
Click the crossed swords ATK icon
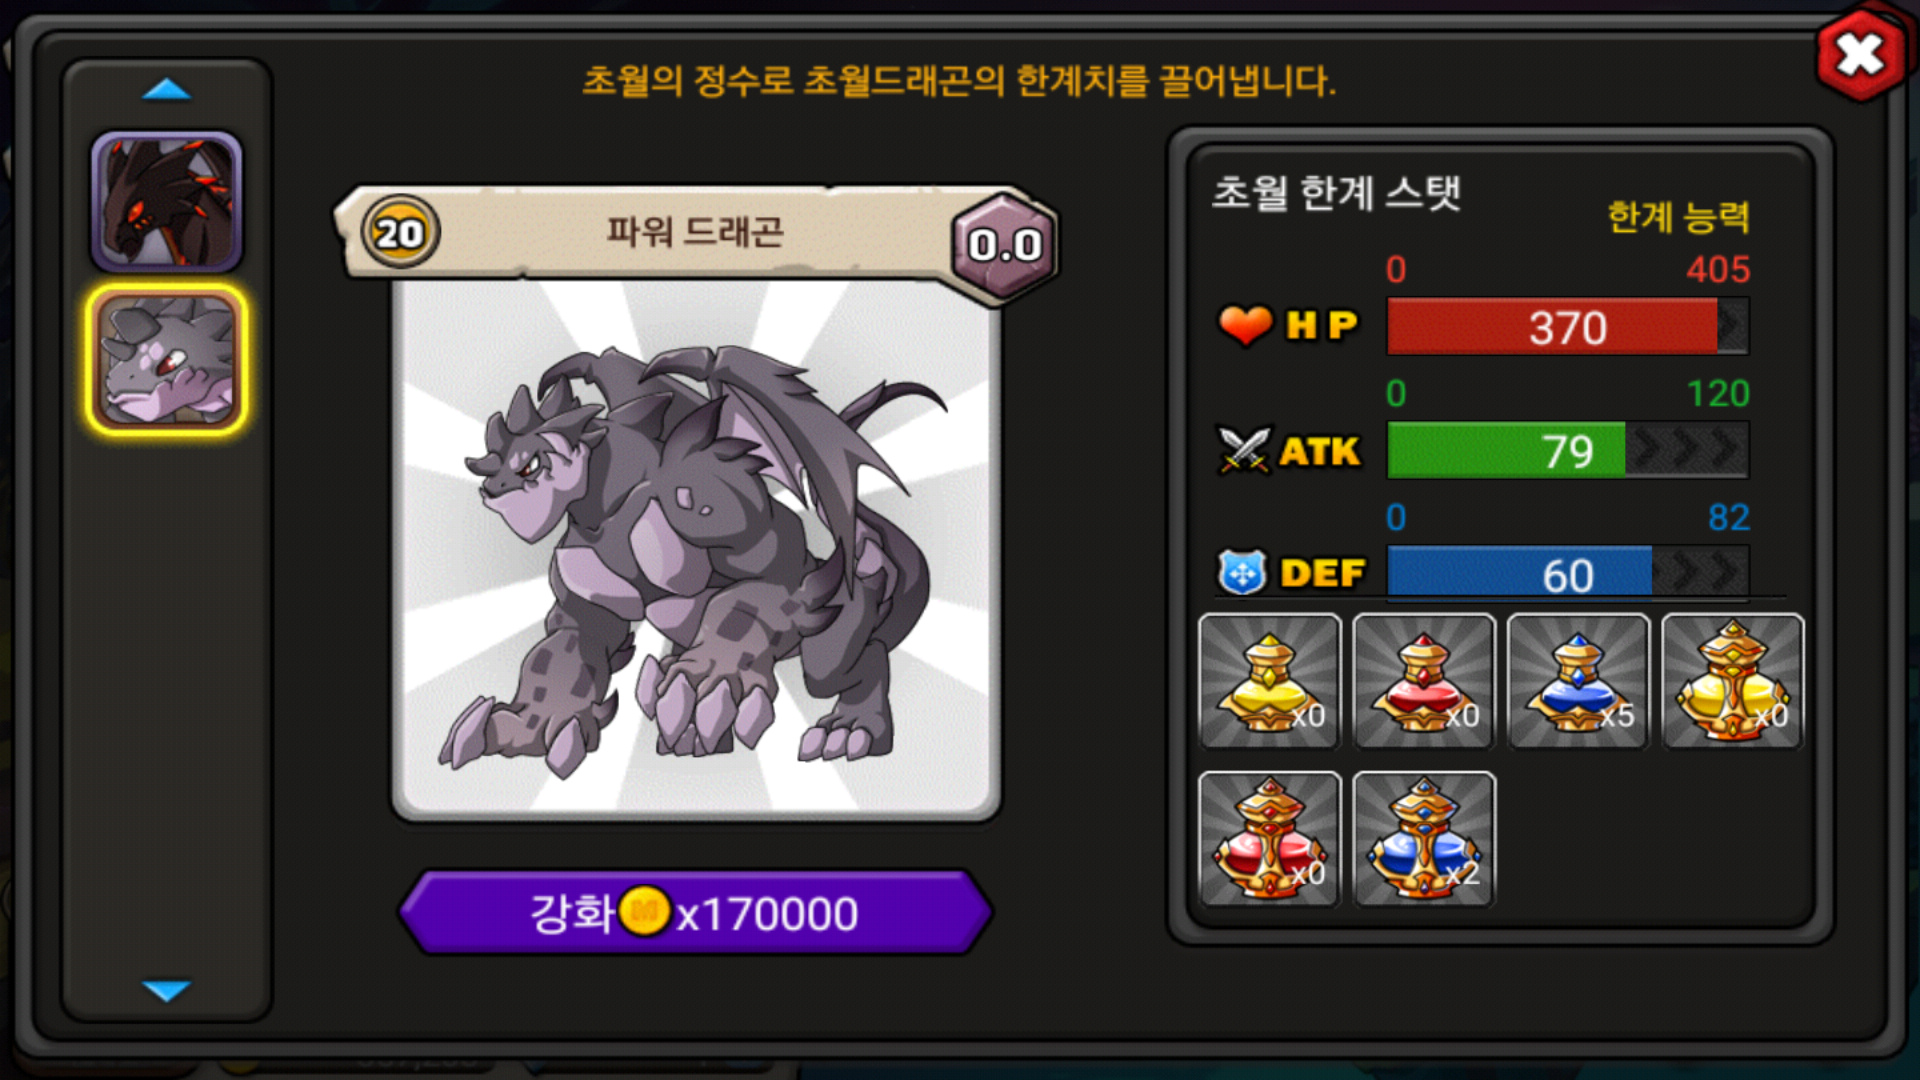click(1243, 450)
